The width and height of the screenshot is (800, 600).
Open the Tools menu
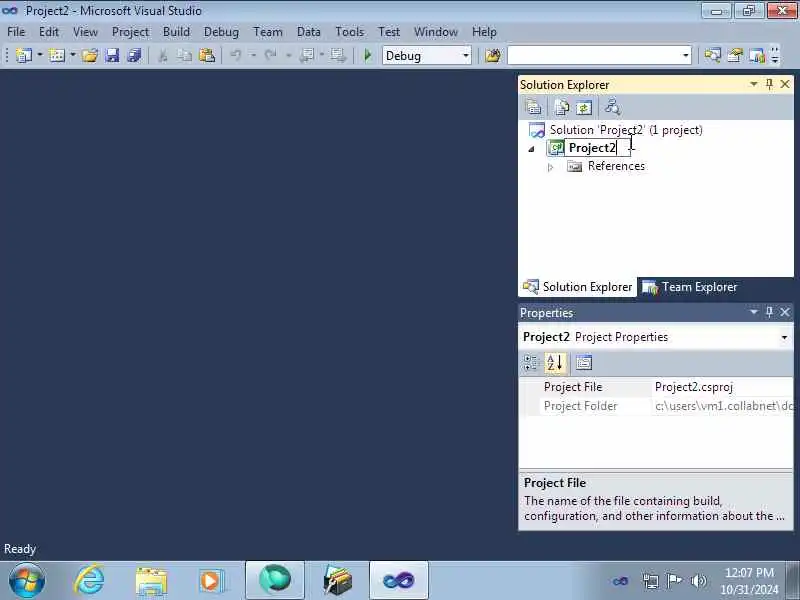pyautogui.click(x=349, y=32)
